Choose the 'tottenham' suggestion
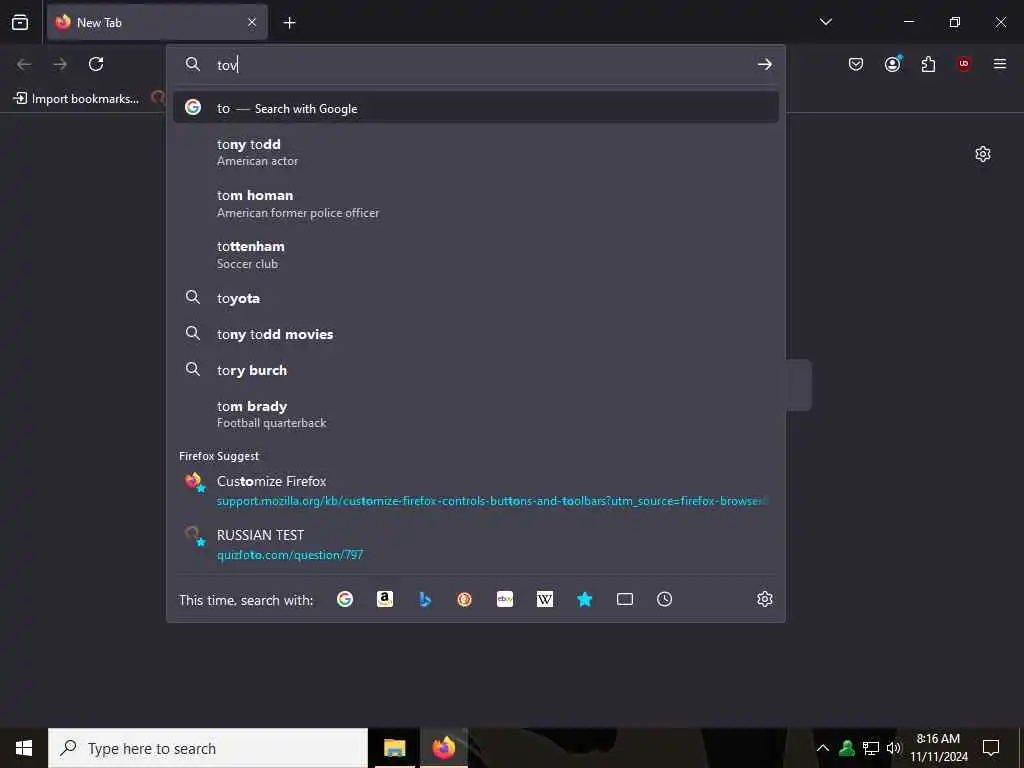 coord(475,255)
